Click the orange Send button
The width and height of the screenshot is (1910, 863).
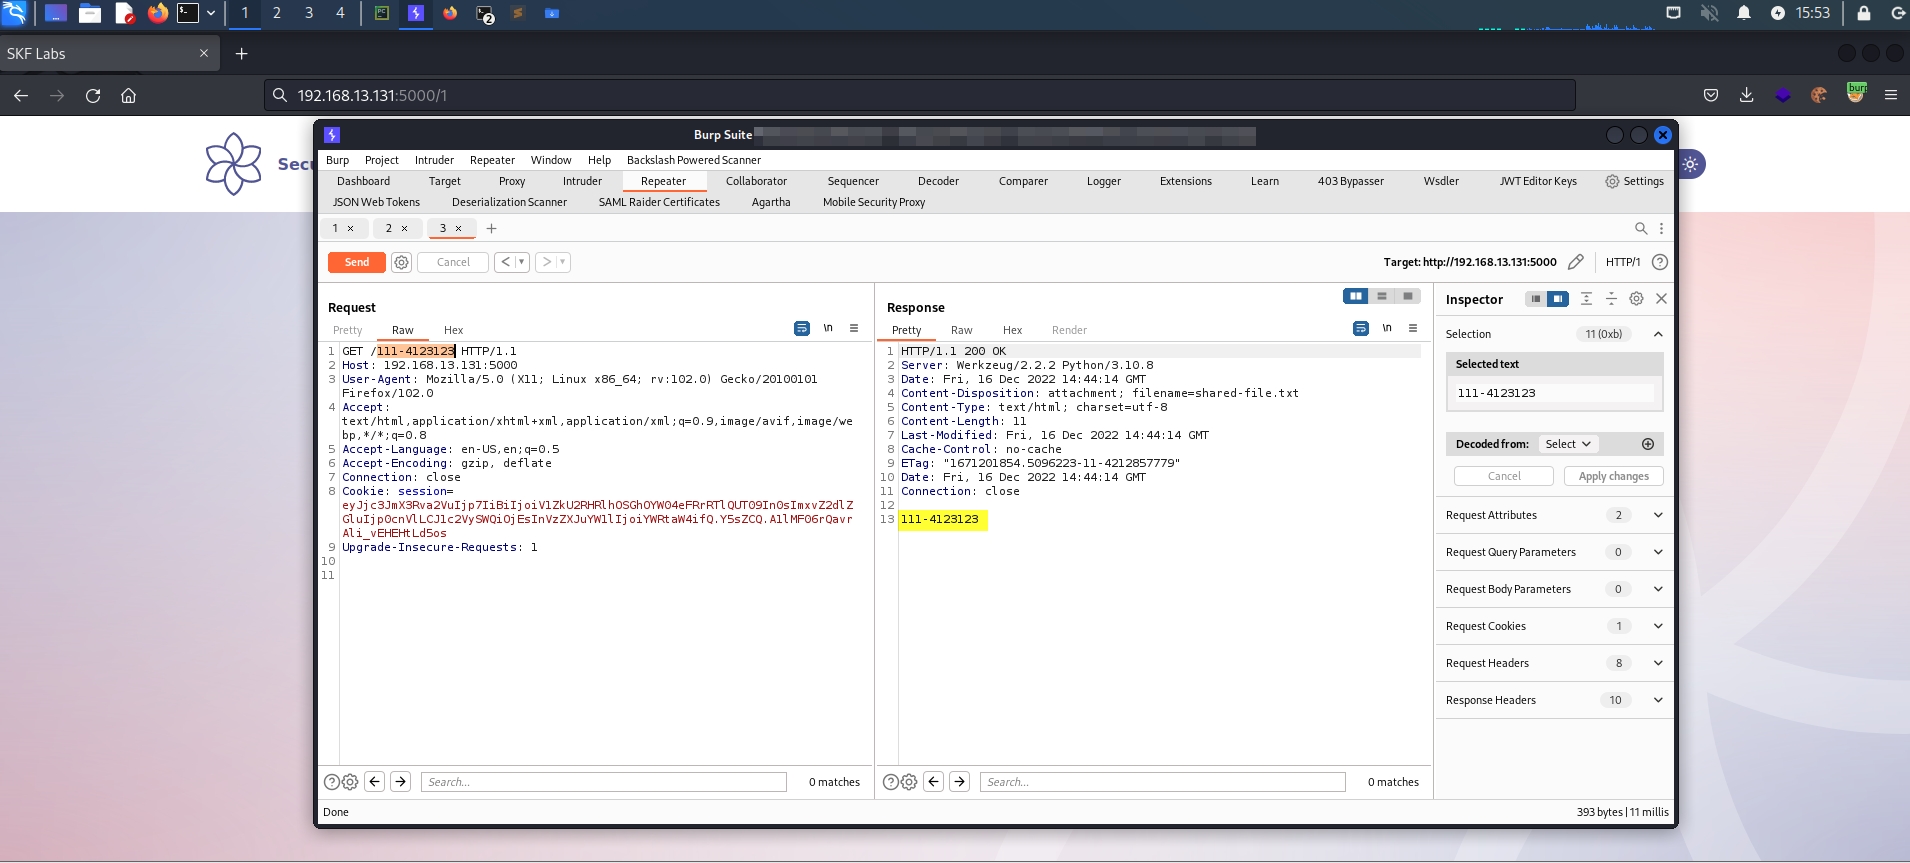[x=357, y=262]
